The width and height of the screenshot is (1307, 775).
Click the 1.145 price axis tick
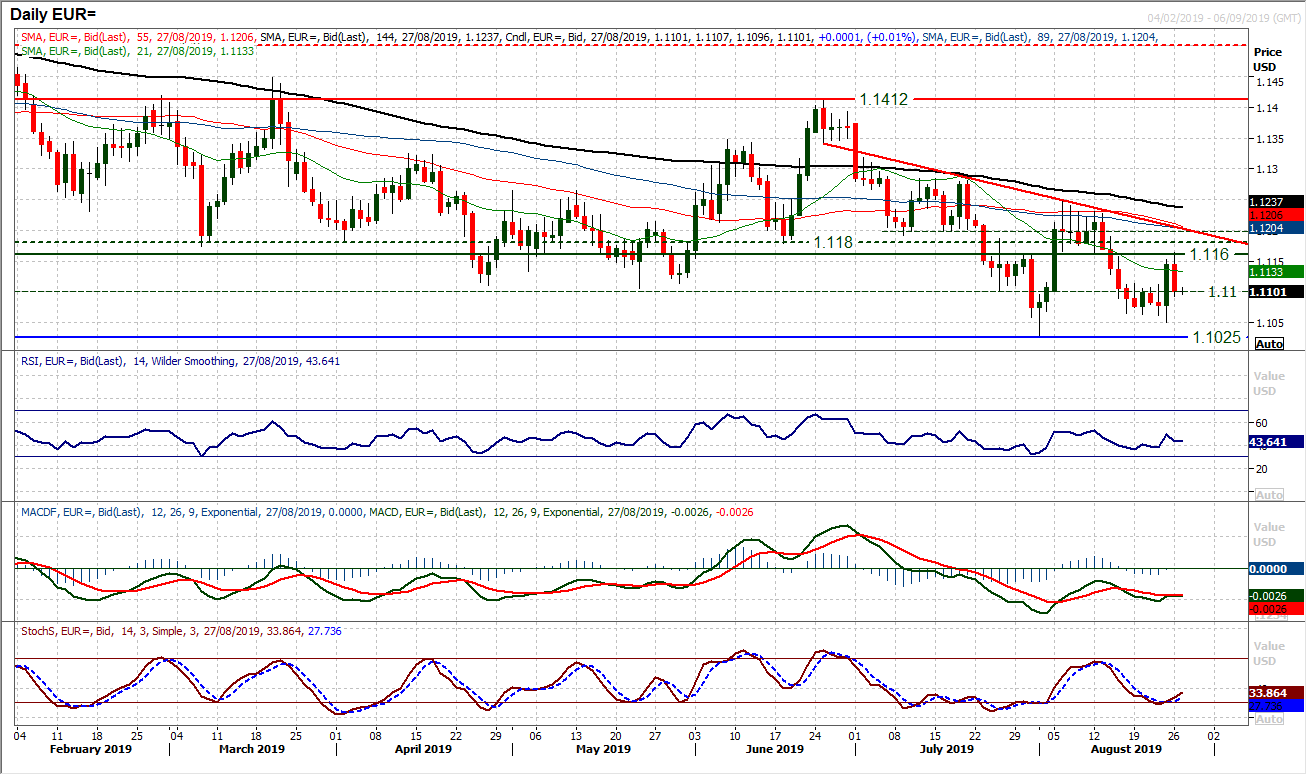[1269, 81]
